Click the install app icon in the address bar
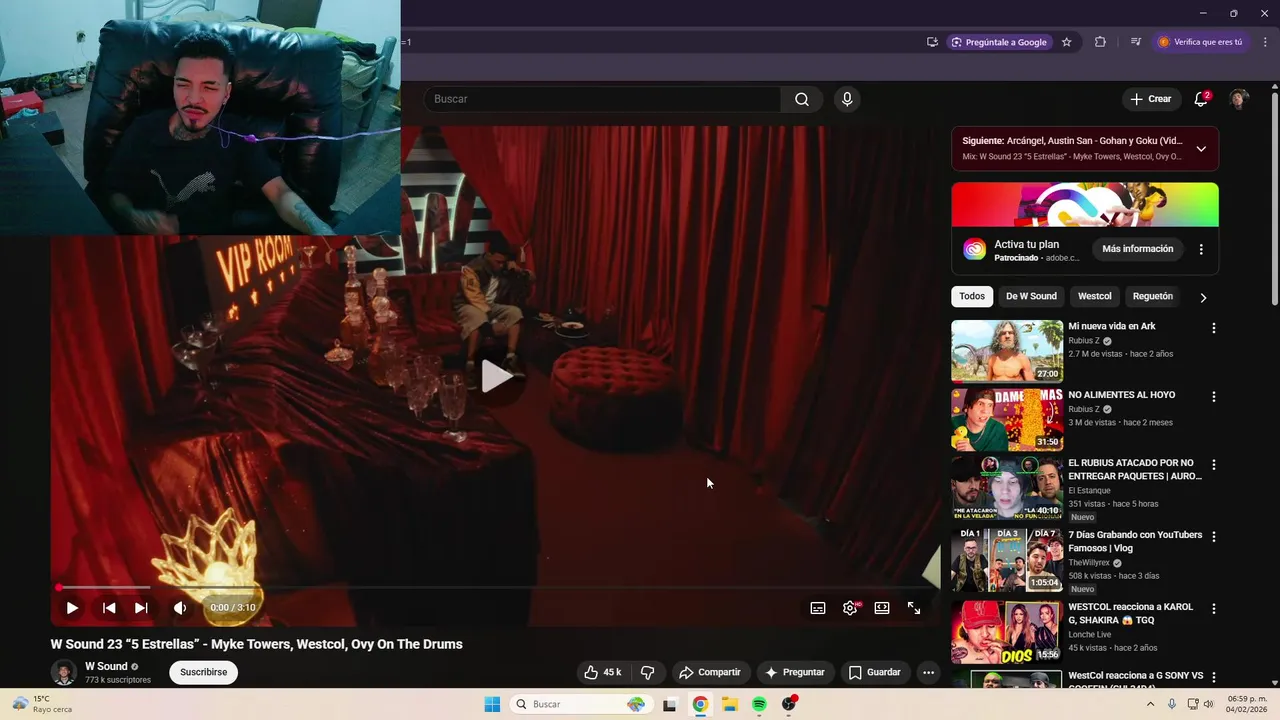This screenshot has width=1280, height=720. [x=932, y=42]
